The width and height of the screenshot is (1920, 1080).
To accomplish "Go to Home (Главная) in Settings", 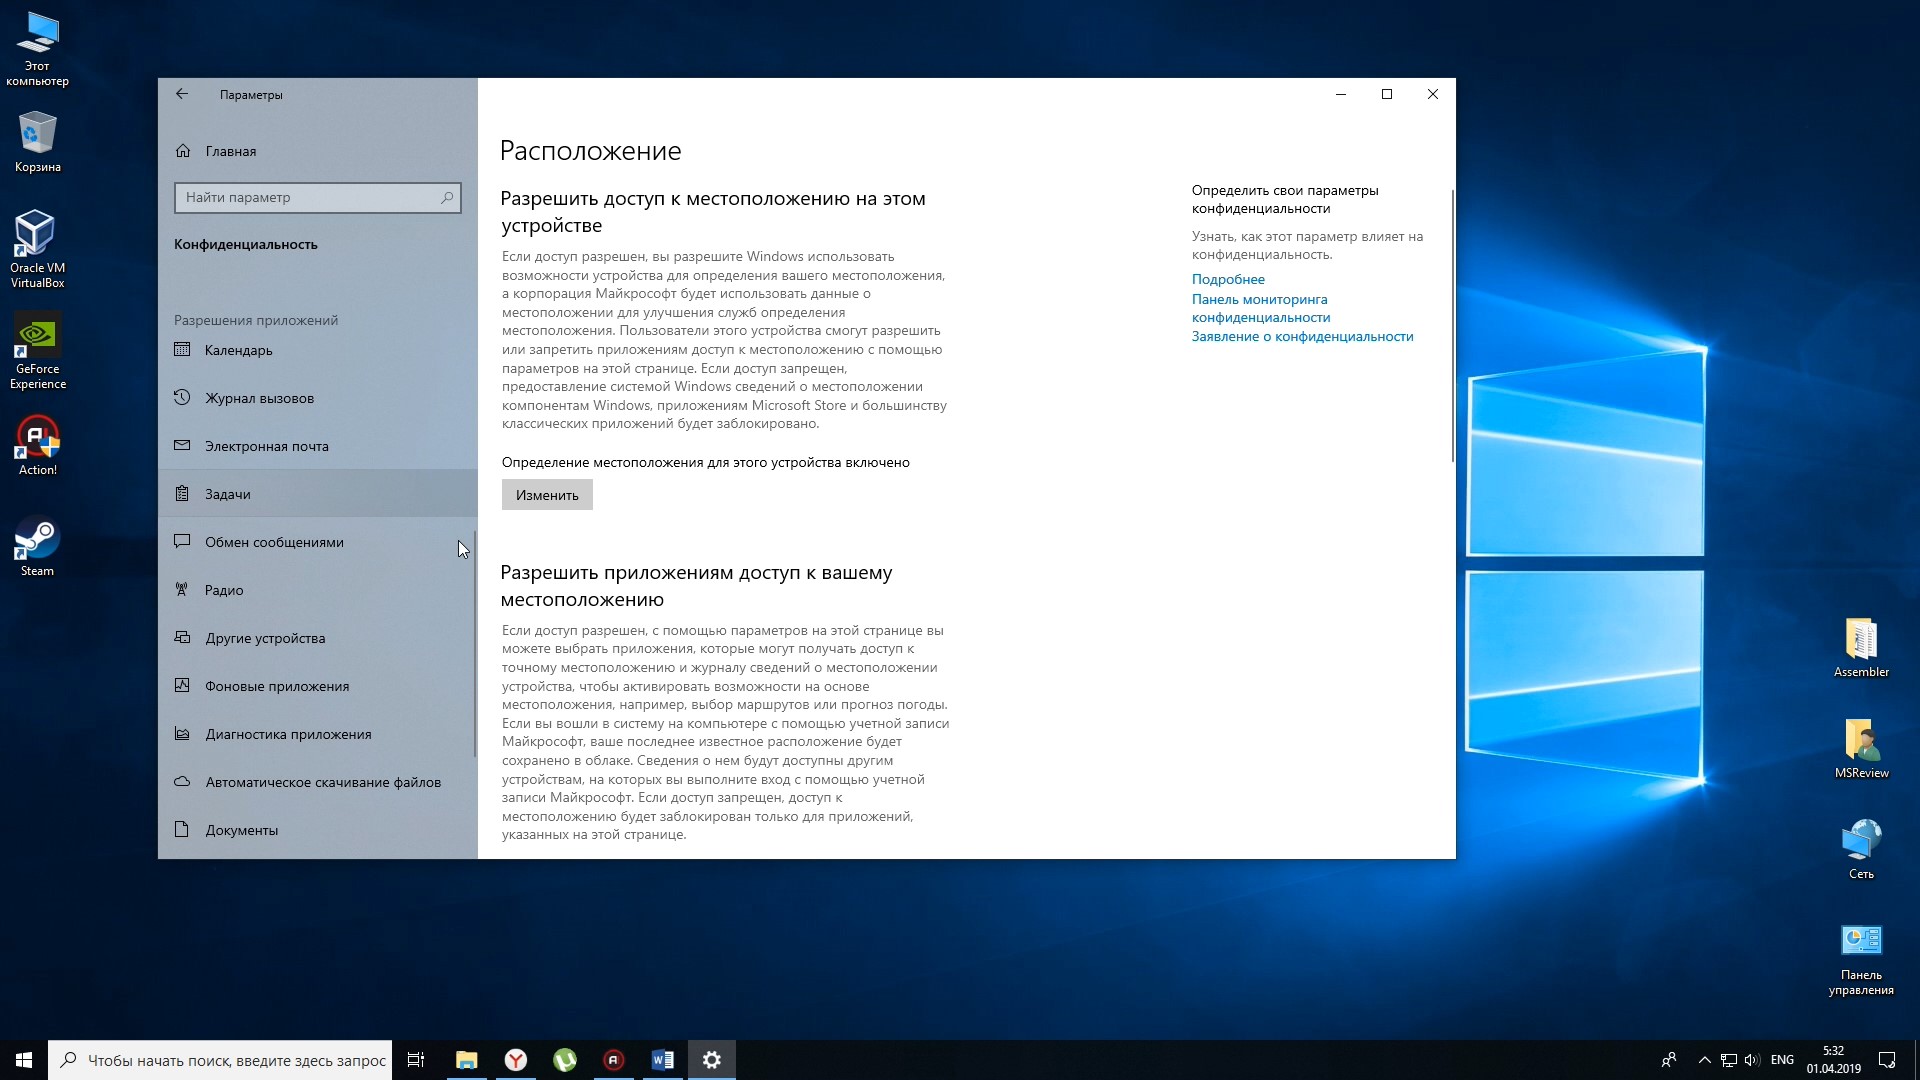I will pos(230,151).
